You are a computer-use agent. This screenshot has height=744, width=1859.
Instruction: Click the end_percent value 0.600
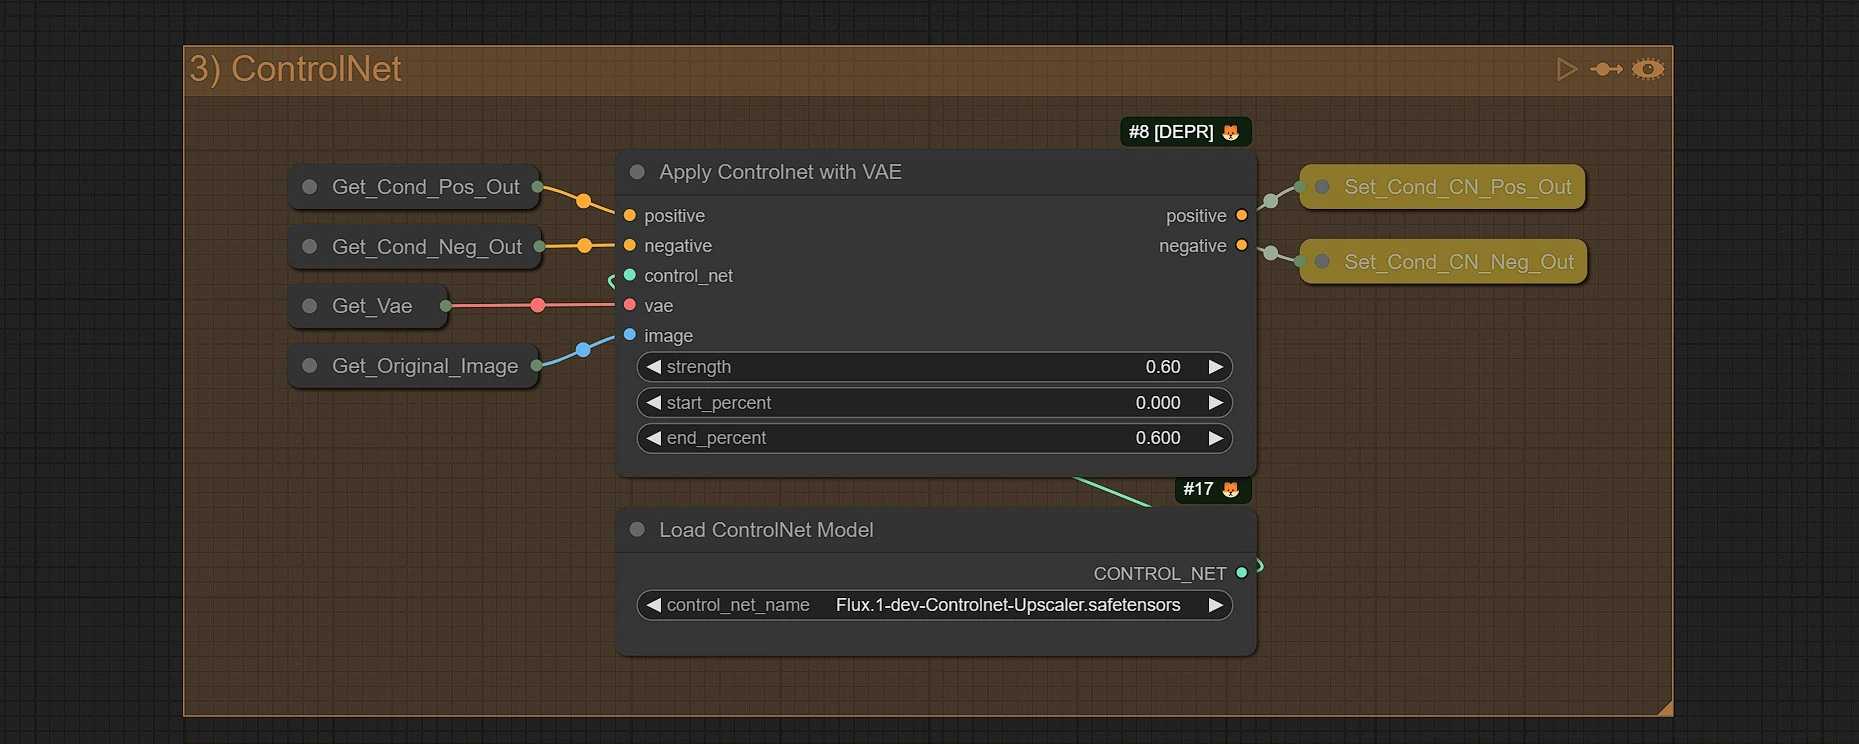pyautogui.click(x=1158, y=438)
